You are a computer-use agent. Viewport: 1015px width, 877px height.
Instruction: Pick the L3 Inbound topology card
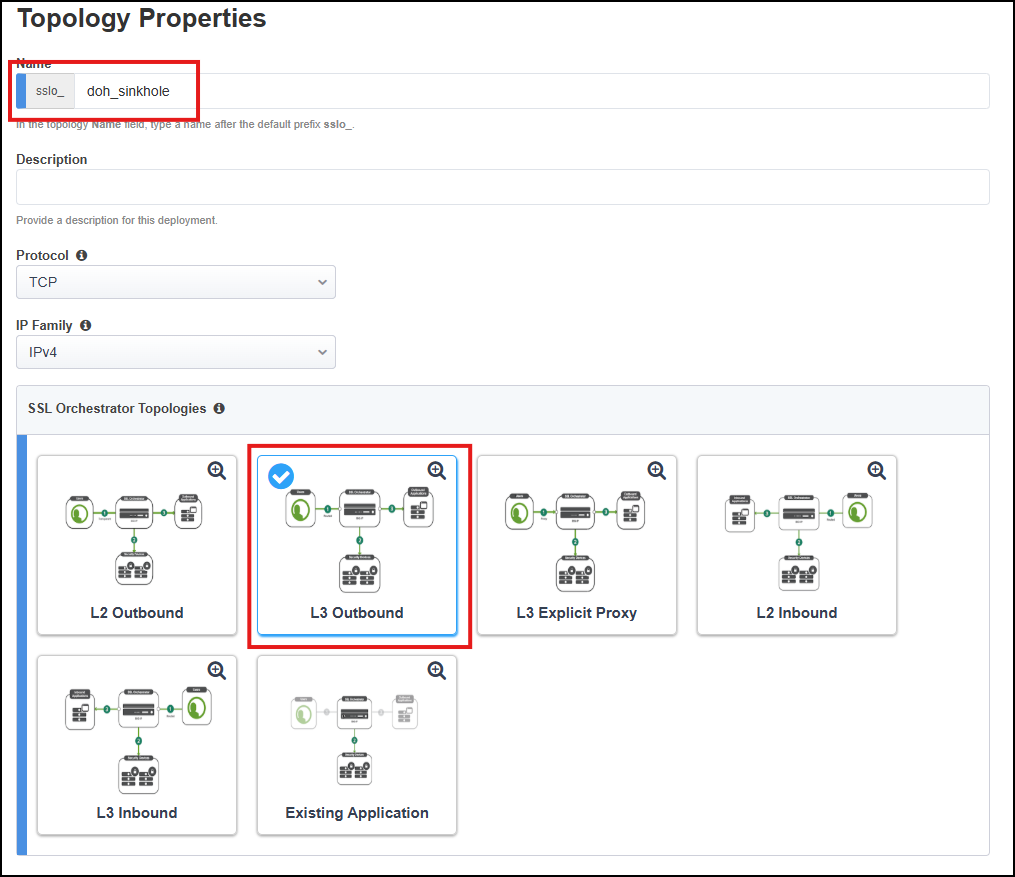click(x=137, y=745)
